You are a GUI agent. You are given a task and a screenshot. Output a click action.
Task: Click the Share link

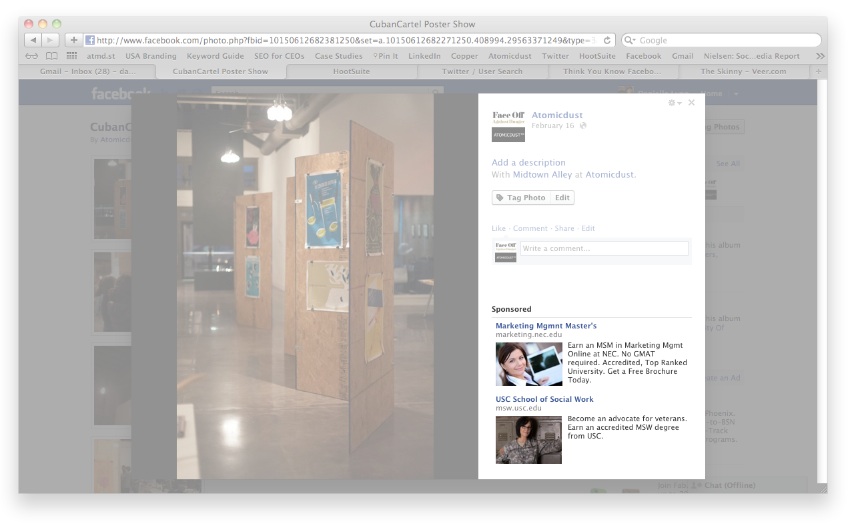coord(564,228)
